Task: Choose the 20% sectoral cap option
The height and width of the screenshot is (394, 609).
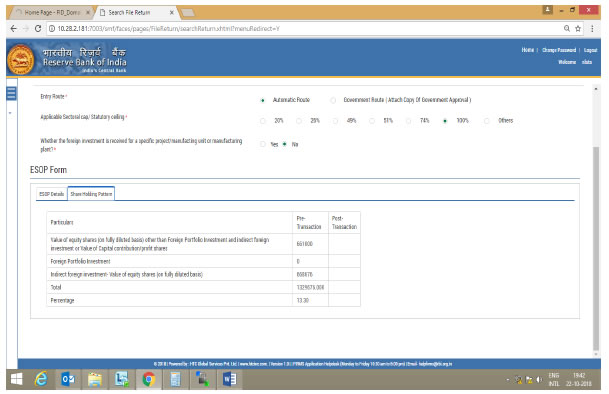Action: click(x=263, y=121)
